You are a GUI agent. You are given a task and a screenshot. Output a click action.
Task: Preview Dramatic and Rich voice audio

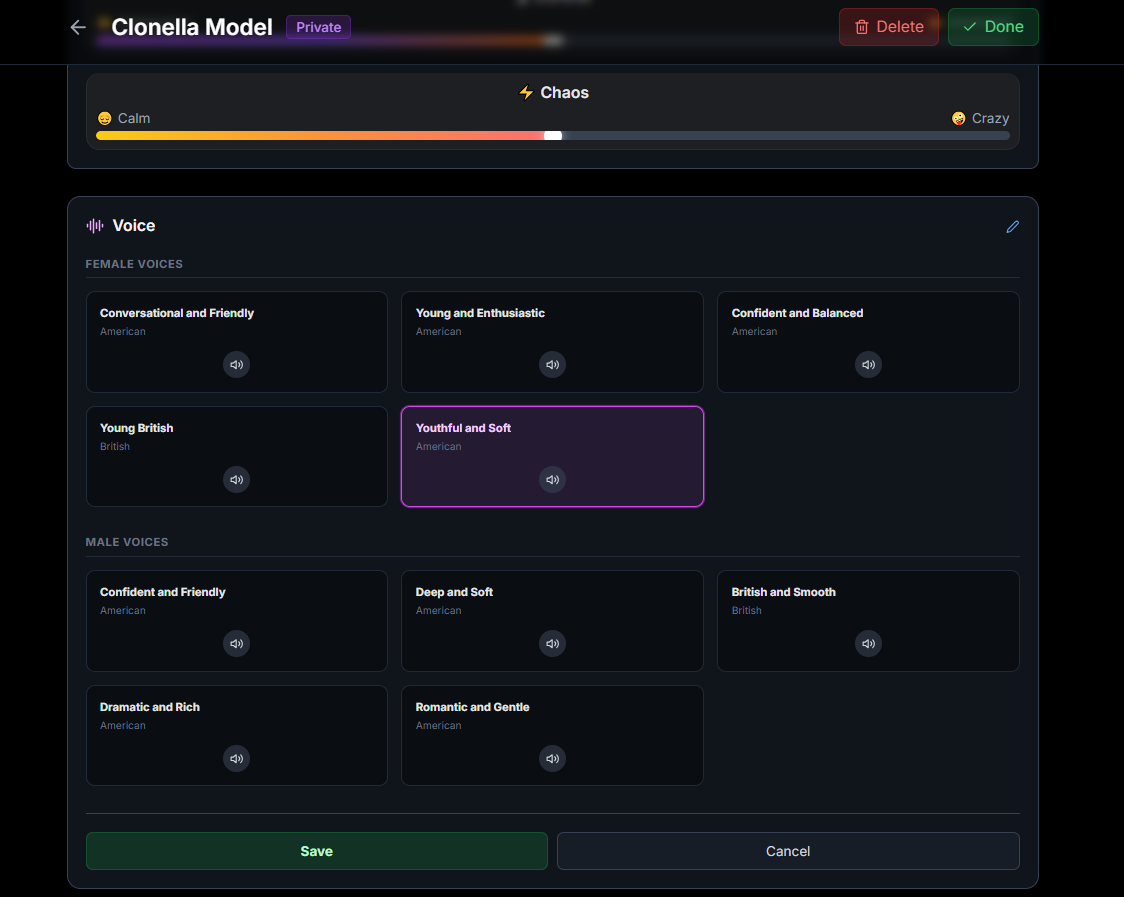pyautogui.click(x=236, y=759)
